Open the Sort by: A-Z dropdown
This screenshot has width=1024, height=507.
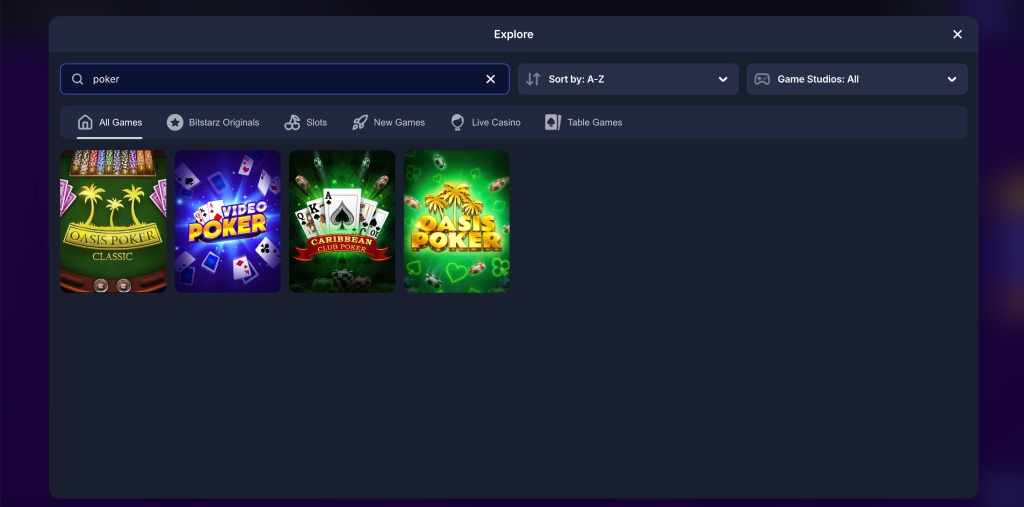628,79
